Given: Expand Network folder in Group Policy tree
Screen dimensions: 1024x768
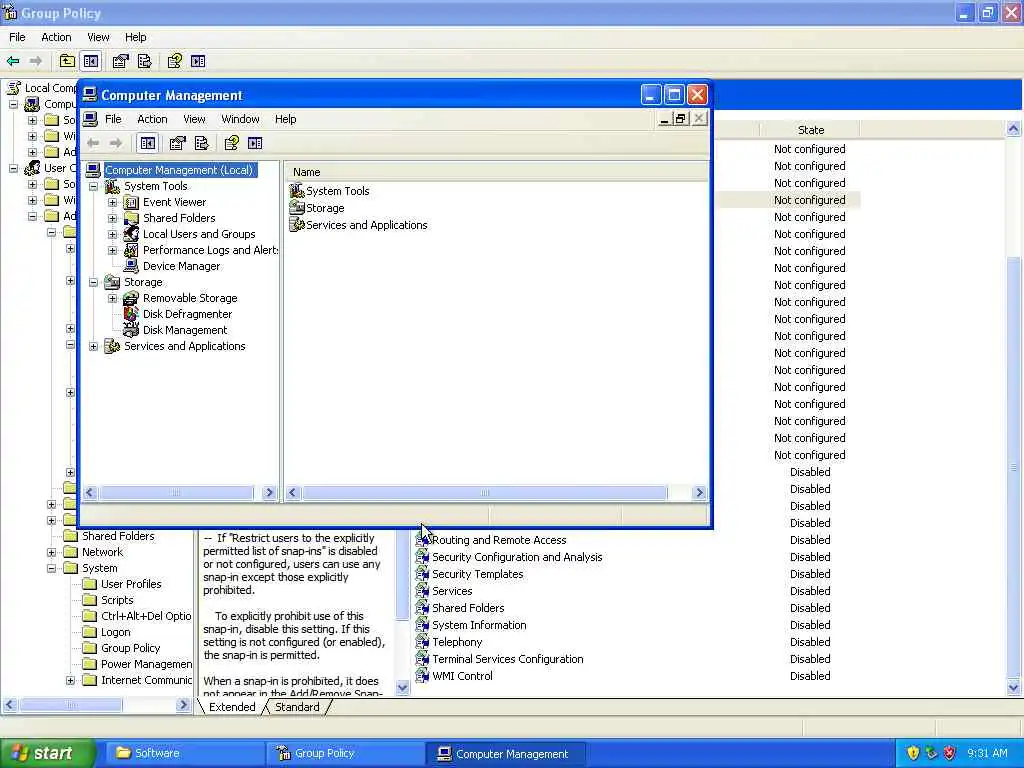Looking at the screenshot, I should click(52, 552).
